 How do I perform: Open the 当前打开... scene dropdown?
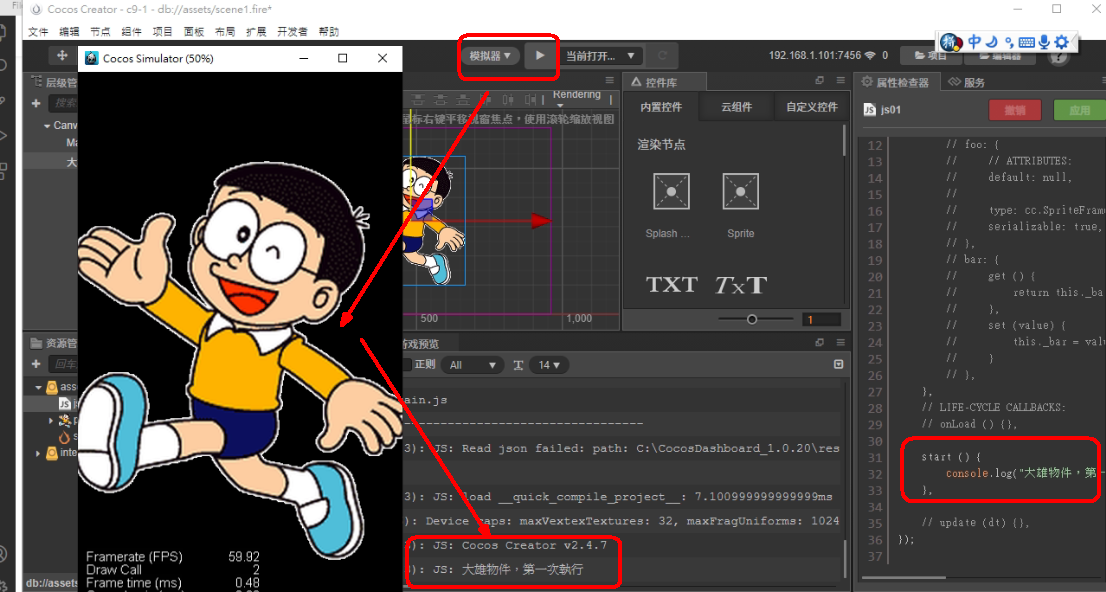[600, 56]
